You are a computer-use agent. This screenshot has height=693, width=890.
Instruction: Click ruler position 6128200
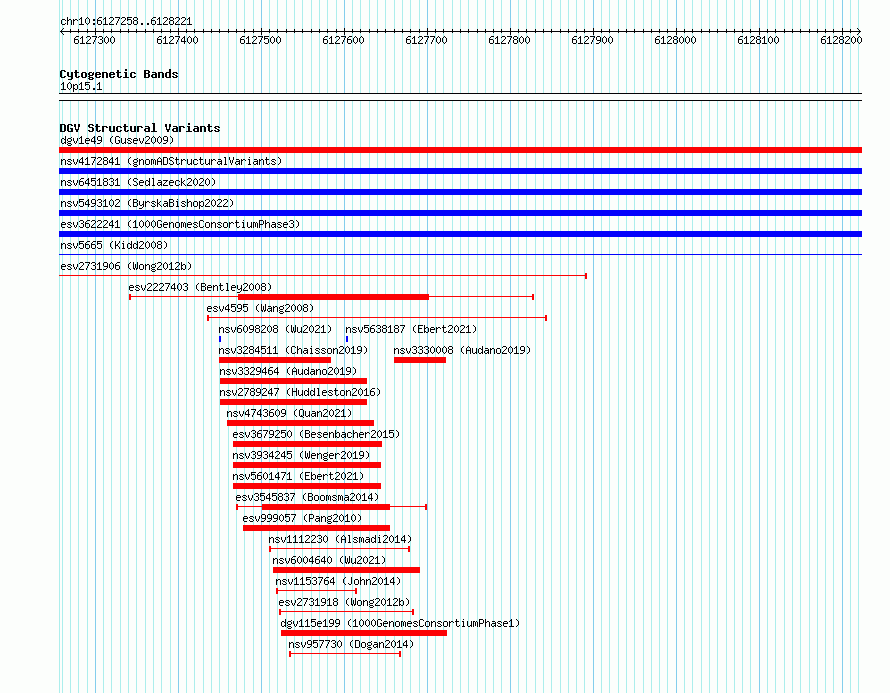point(841,40)
